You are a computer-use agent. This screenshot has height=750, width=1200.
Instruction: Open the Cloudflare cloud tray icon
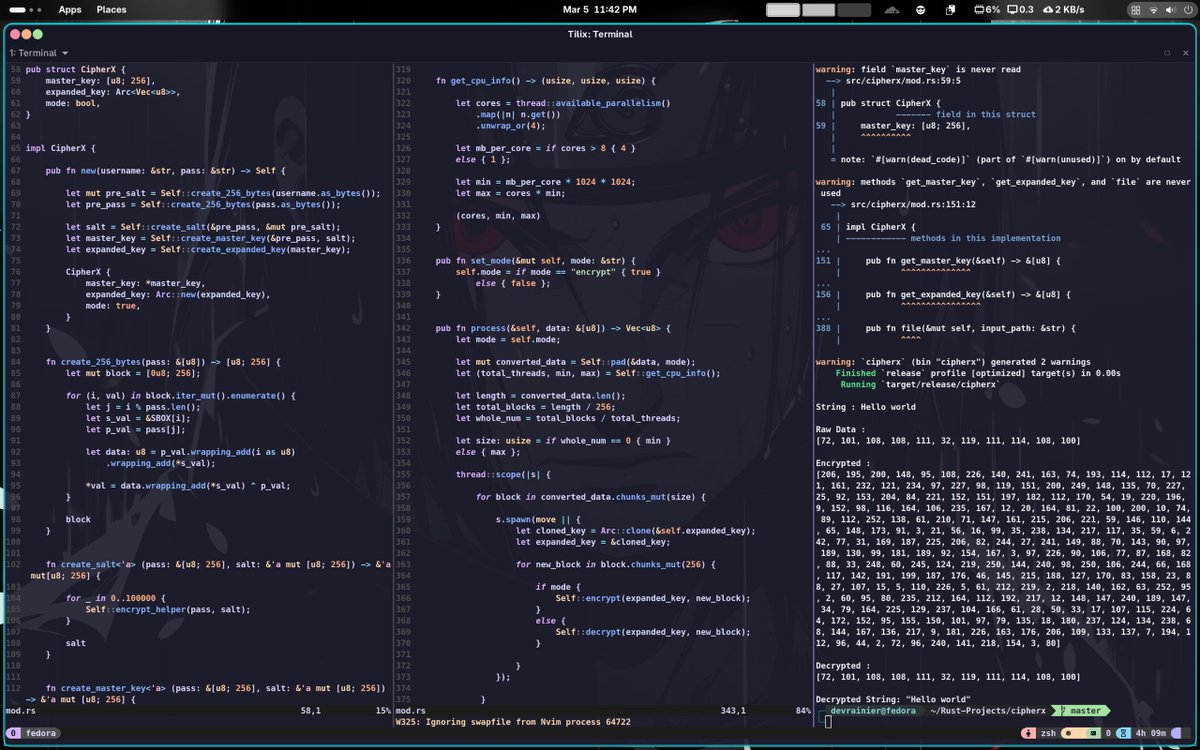(893, 10)
